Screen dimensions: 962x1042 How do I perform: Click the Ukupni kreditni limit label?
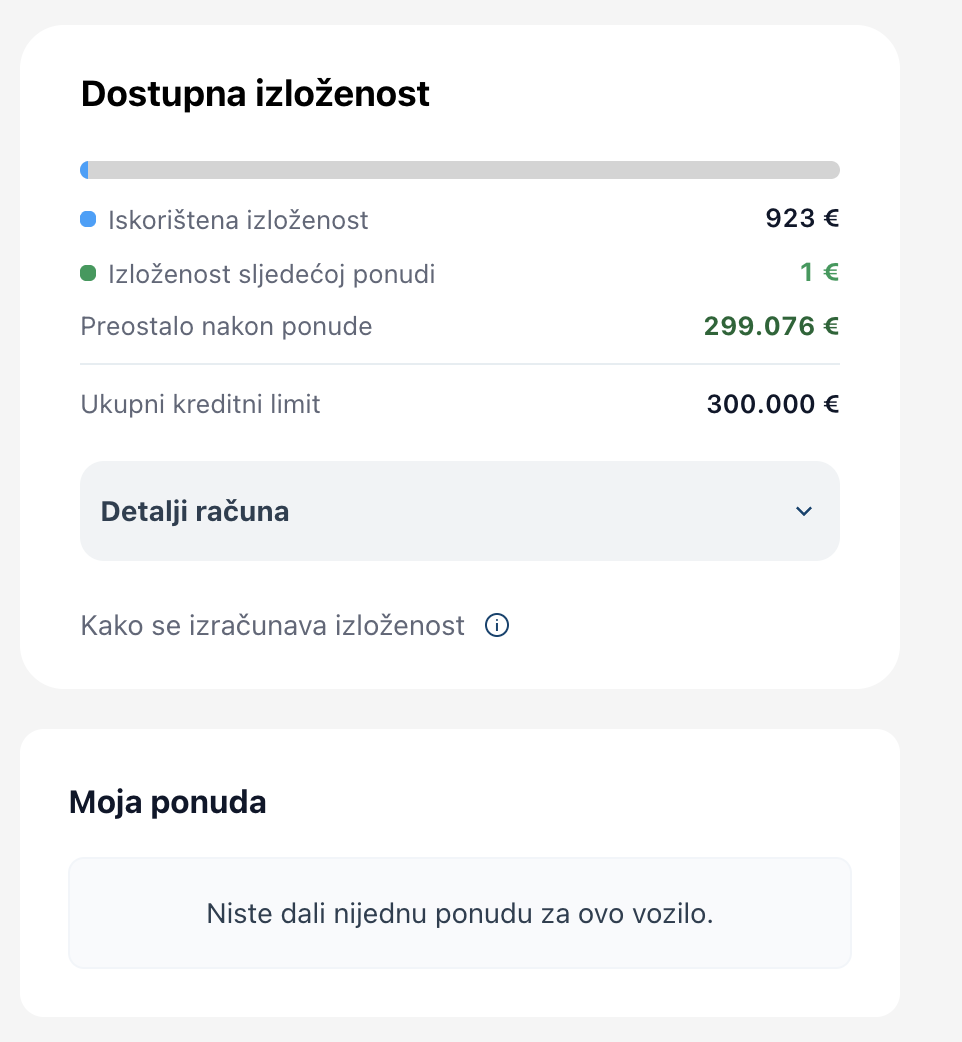pyautogui.click(x=200, y=404)
